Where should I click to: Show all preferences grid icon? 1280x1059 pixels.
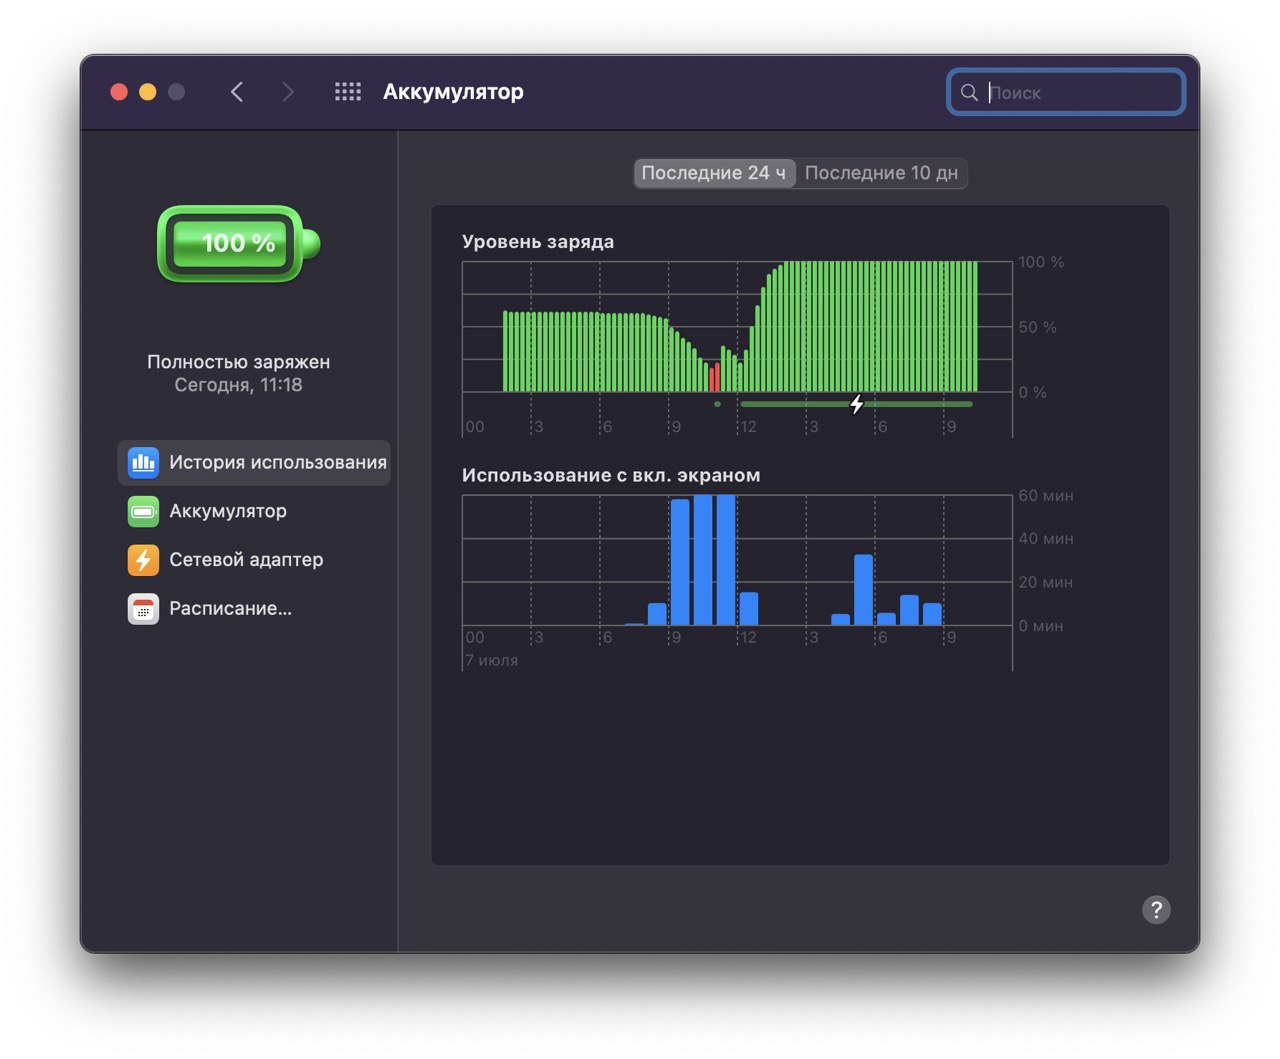348,92
